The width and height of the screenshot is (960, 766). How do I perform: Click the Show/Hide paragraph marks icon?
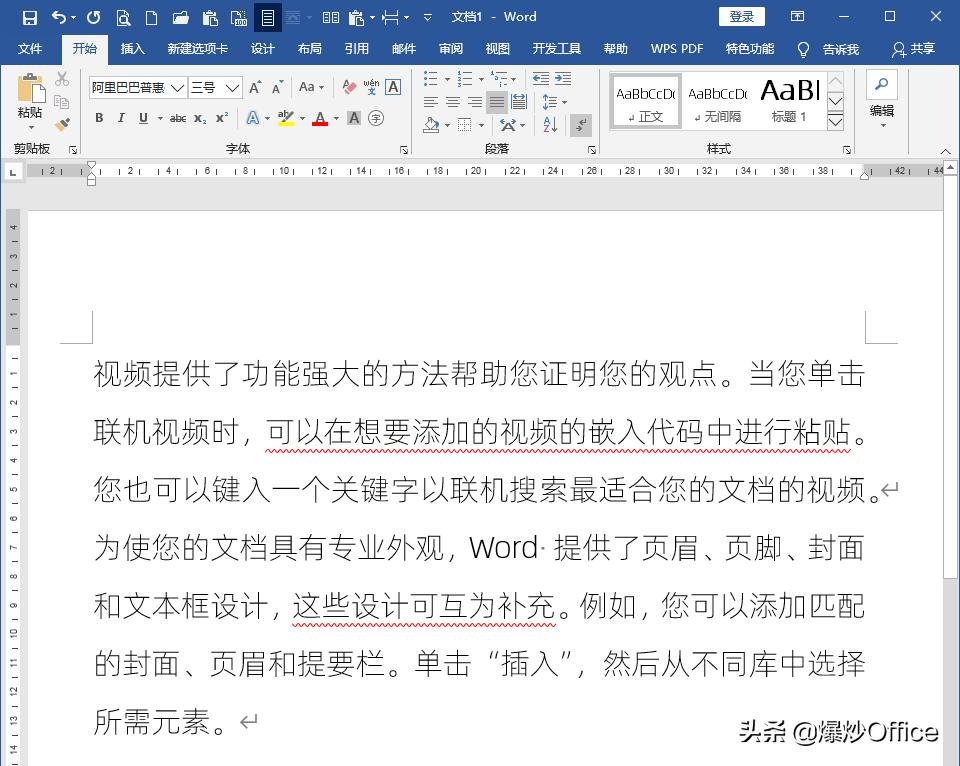click(x=581, y=124)
